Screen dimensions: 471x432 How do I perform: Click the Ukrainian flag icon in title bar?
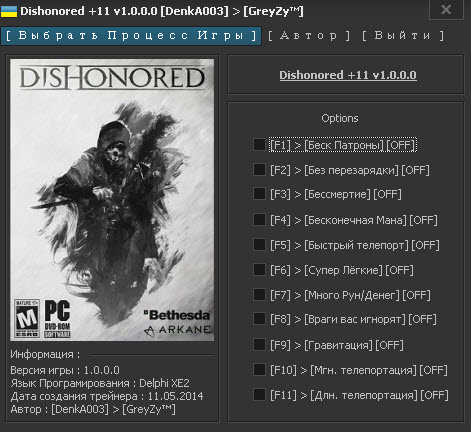coord(9,11)
